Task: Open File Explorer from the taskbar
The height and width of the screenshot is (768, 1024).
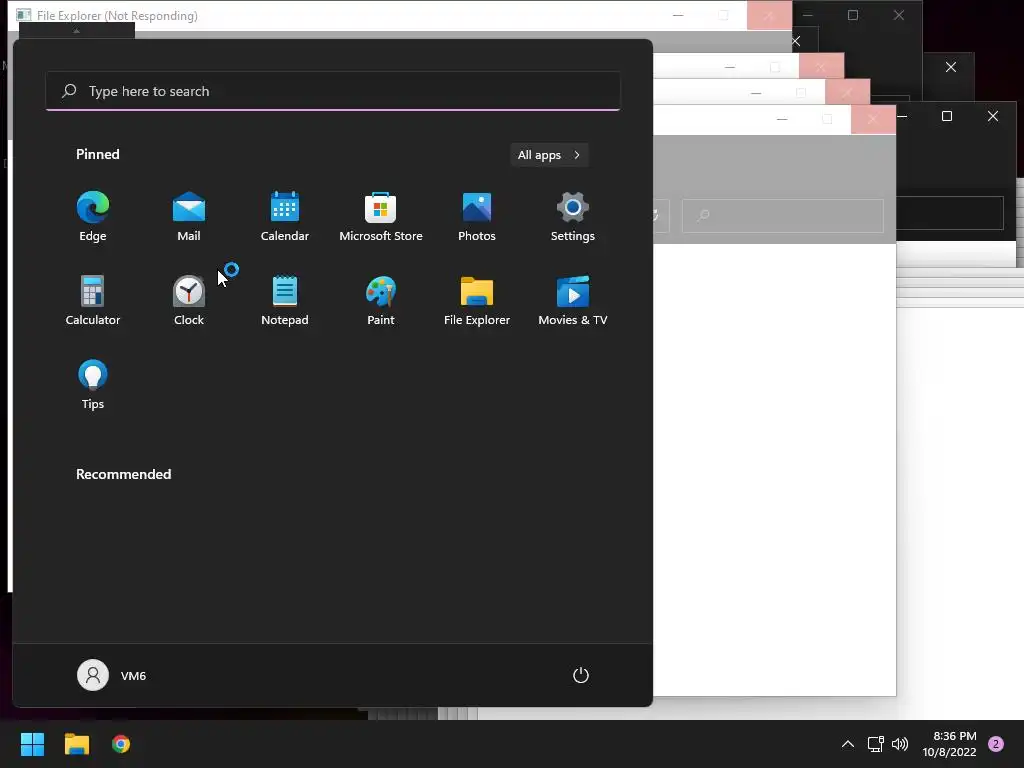Action: [x=76, y=744]
